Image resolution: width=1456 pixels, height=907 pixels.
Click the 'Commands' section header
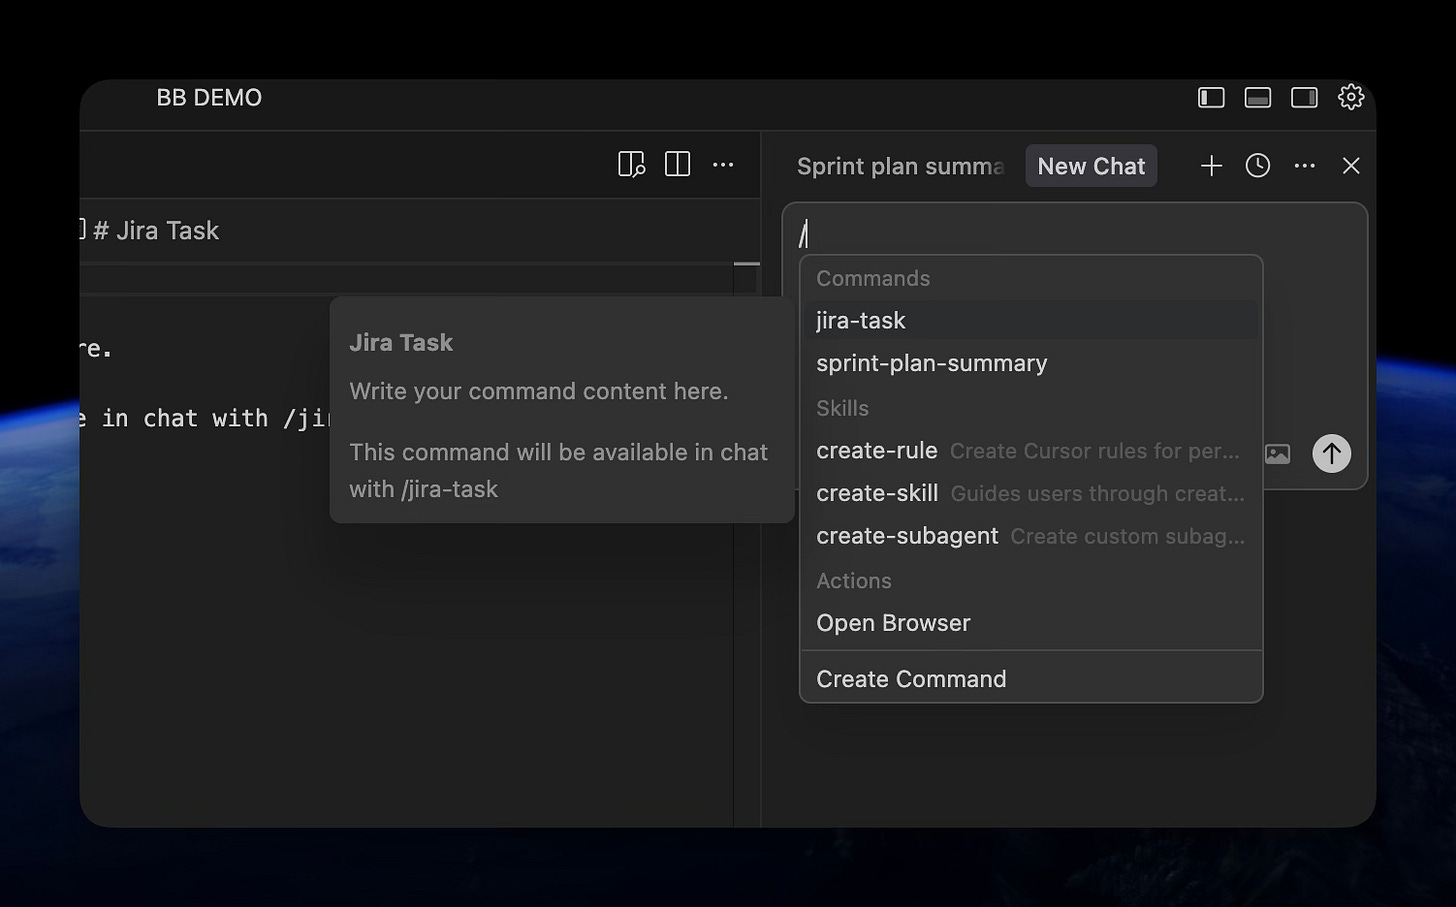coord(873,279)
